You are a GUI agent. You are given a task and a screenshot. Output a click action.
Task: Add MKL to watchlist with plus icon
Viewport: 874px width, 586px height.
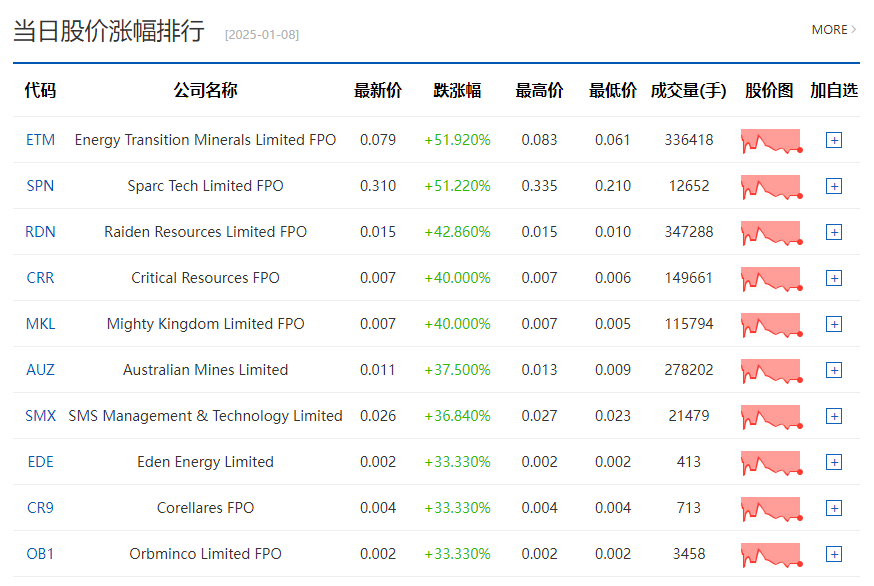point(834,324)
